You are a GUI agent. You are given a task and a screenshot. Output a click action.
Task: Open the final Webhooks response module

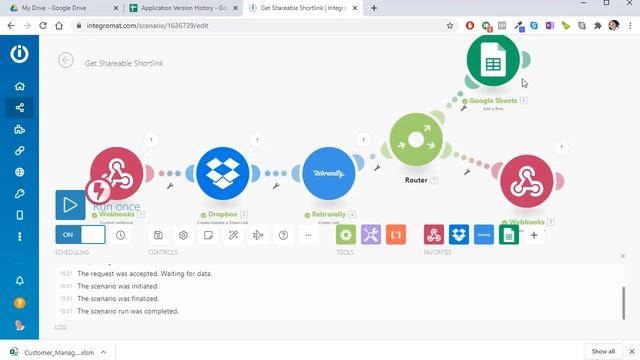527,181
